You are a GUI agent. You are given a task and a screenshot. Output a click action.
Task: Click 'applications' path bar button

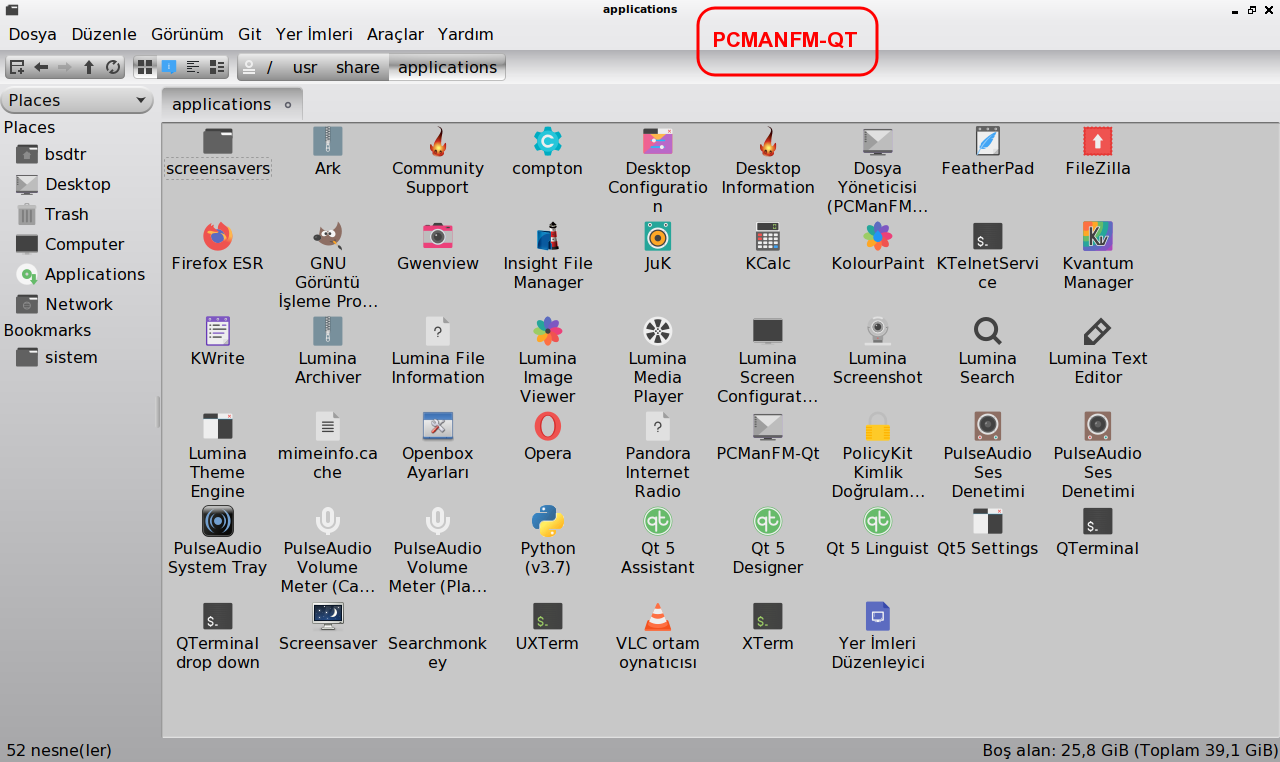[447, 67]
